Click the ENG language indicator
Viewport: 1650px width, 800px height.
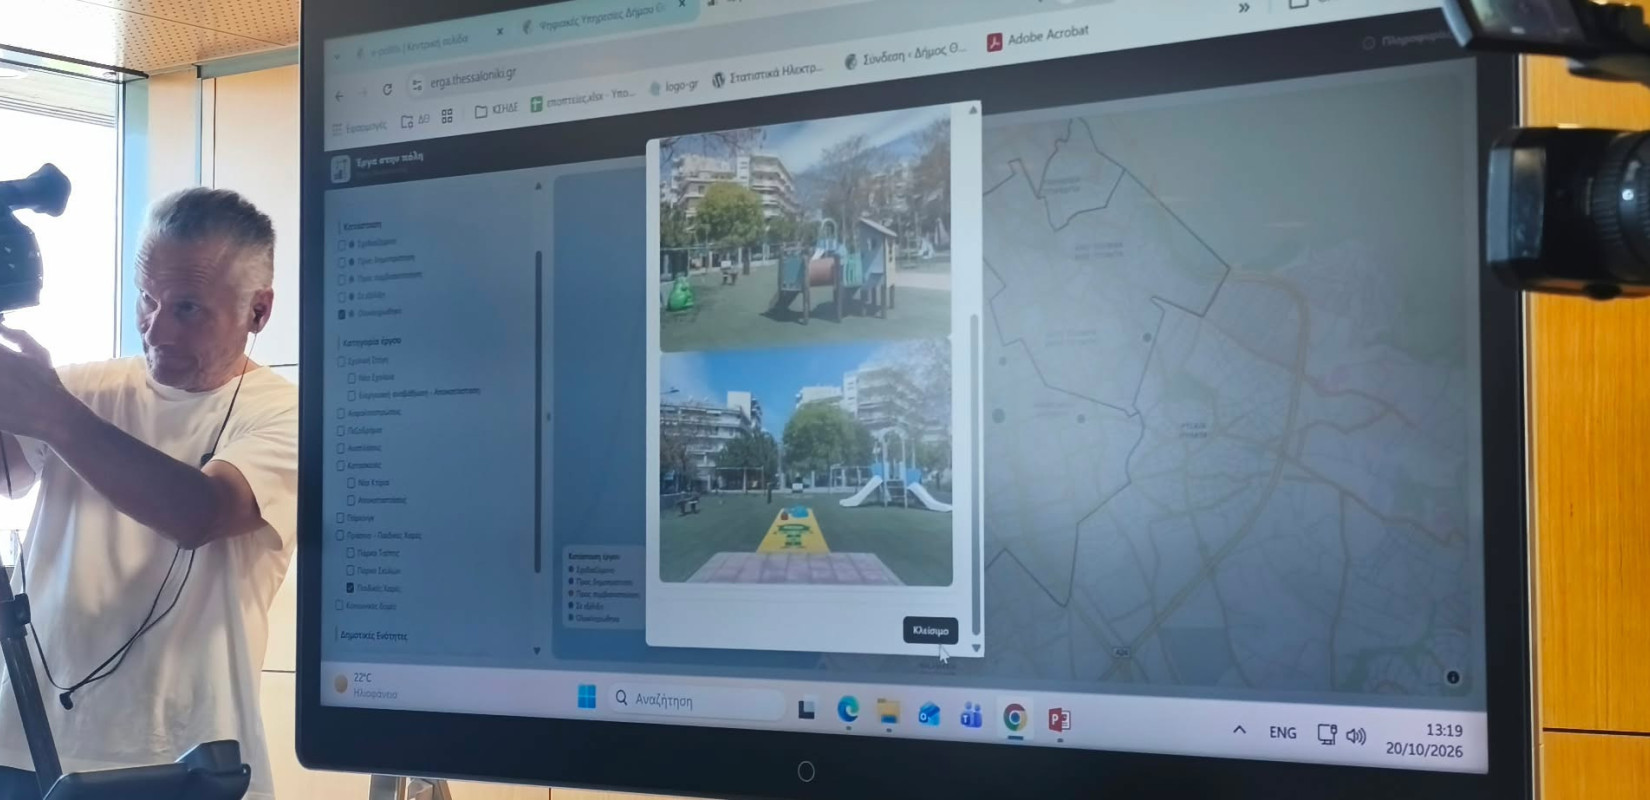[1282, 733]
